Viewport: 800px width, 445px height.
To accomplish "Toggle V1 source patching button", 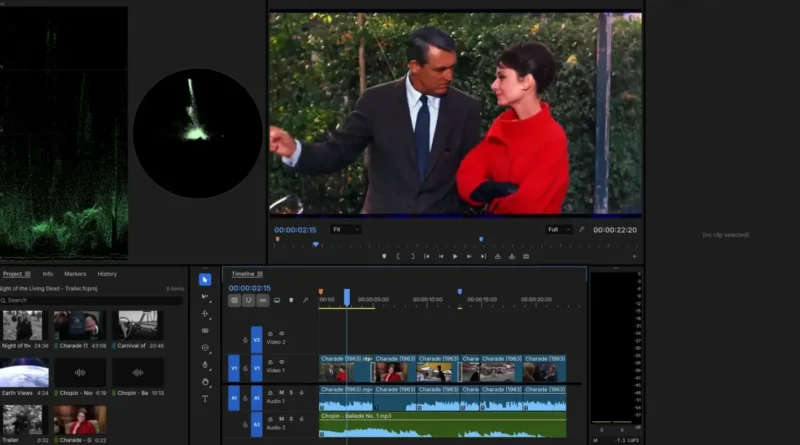I will tap(234, 368).
